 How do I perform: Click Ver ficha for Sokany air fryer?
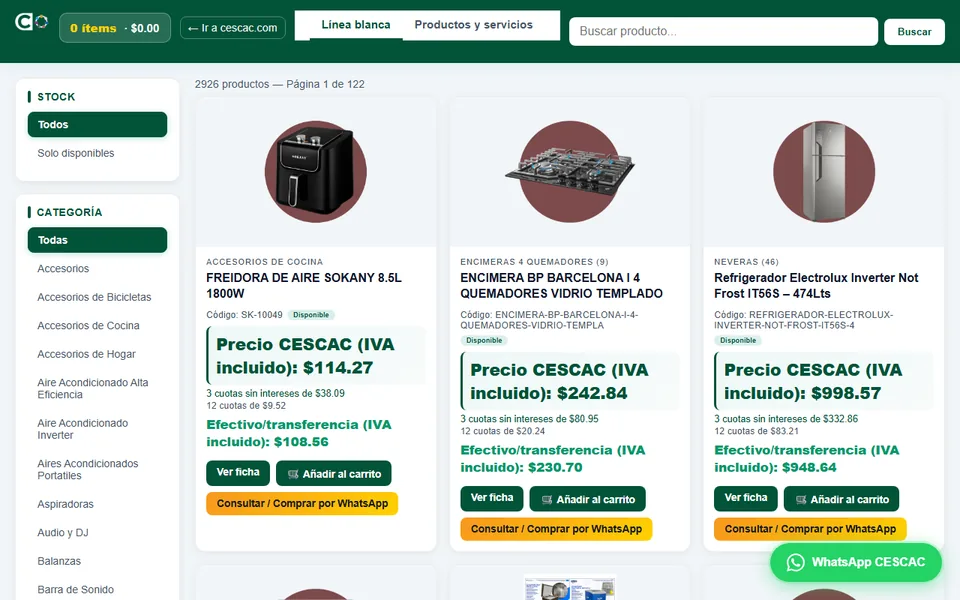point(238,473)
